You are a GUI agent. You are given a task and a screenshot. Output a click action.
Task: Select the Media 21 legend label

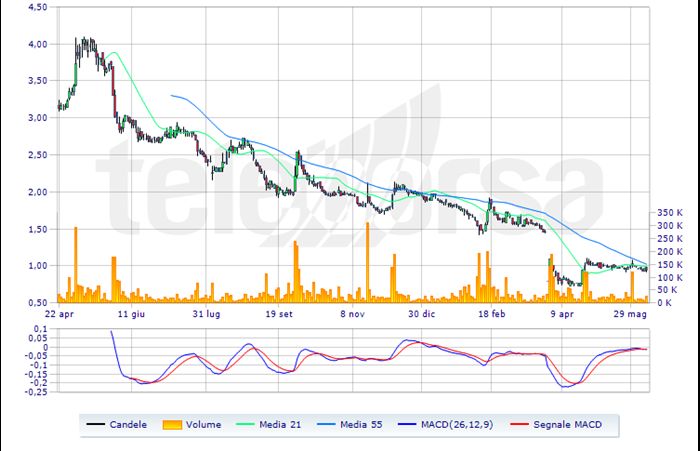pyautogui.click(x=280, y=425)
